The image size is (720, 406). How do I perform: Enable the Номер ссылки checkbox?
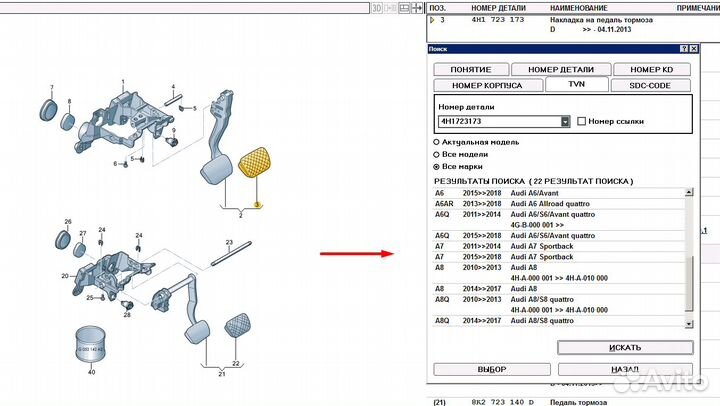pos(581,121)
